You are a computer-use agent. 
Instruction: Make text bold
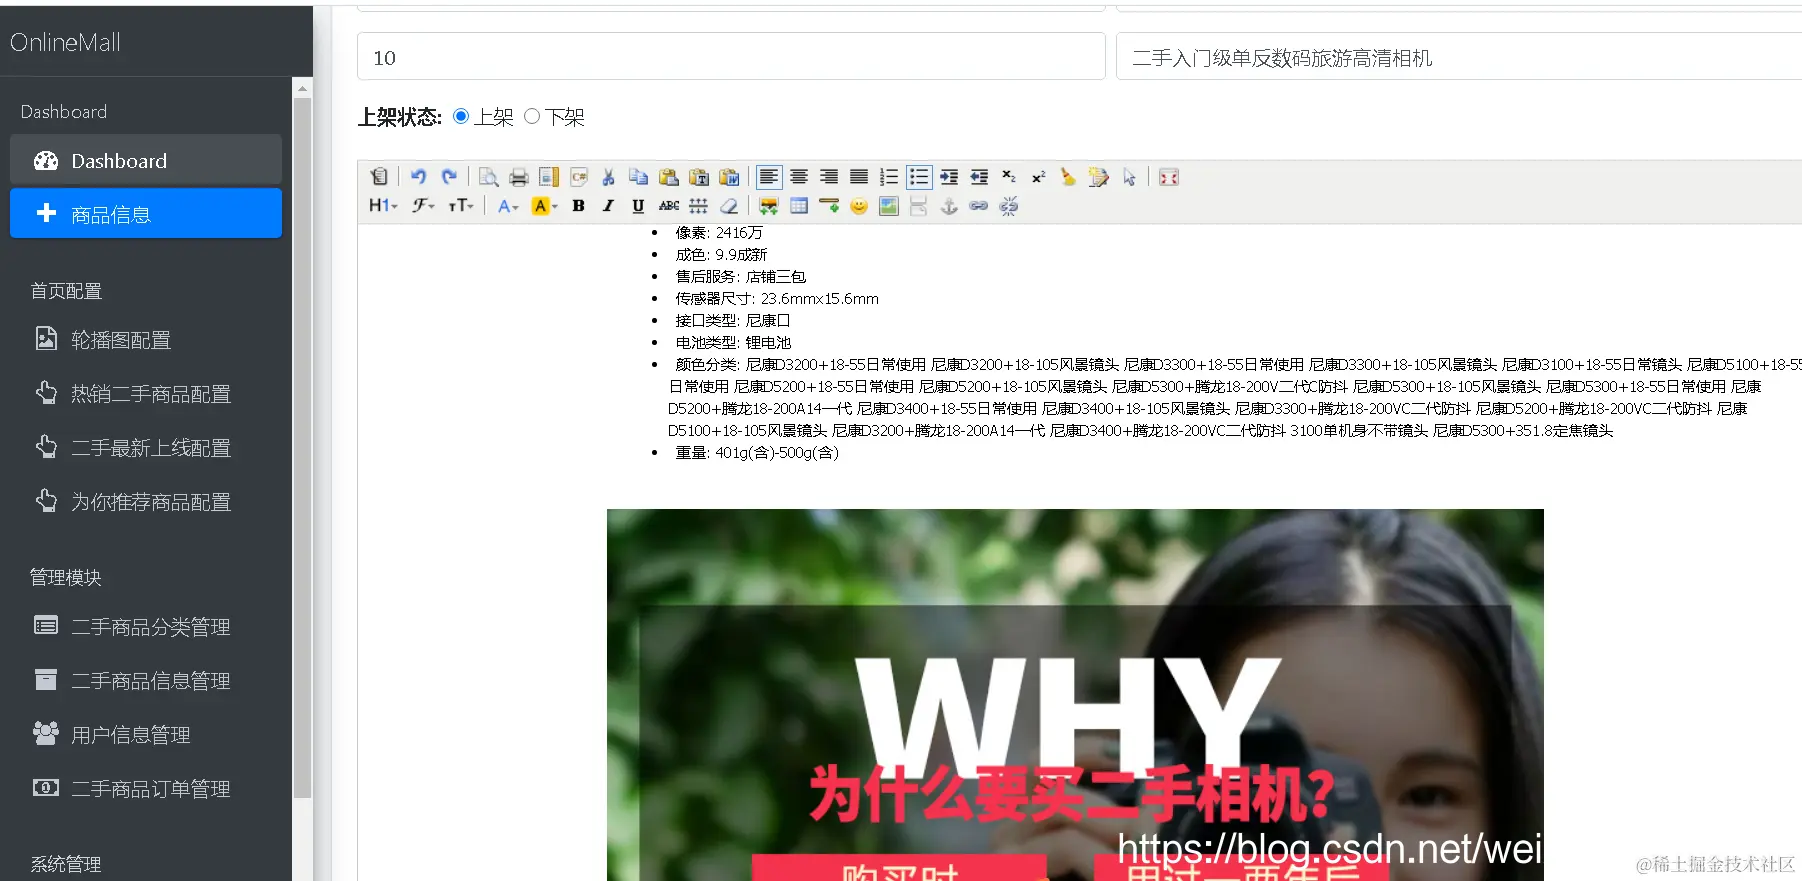[578, 206]
